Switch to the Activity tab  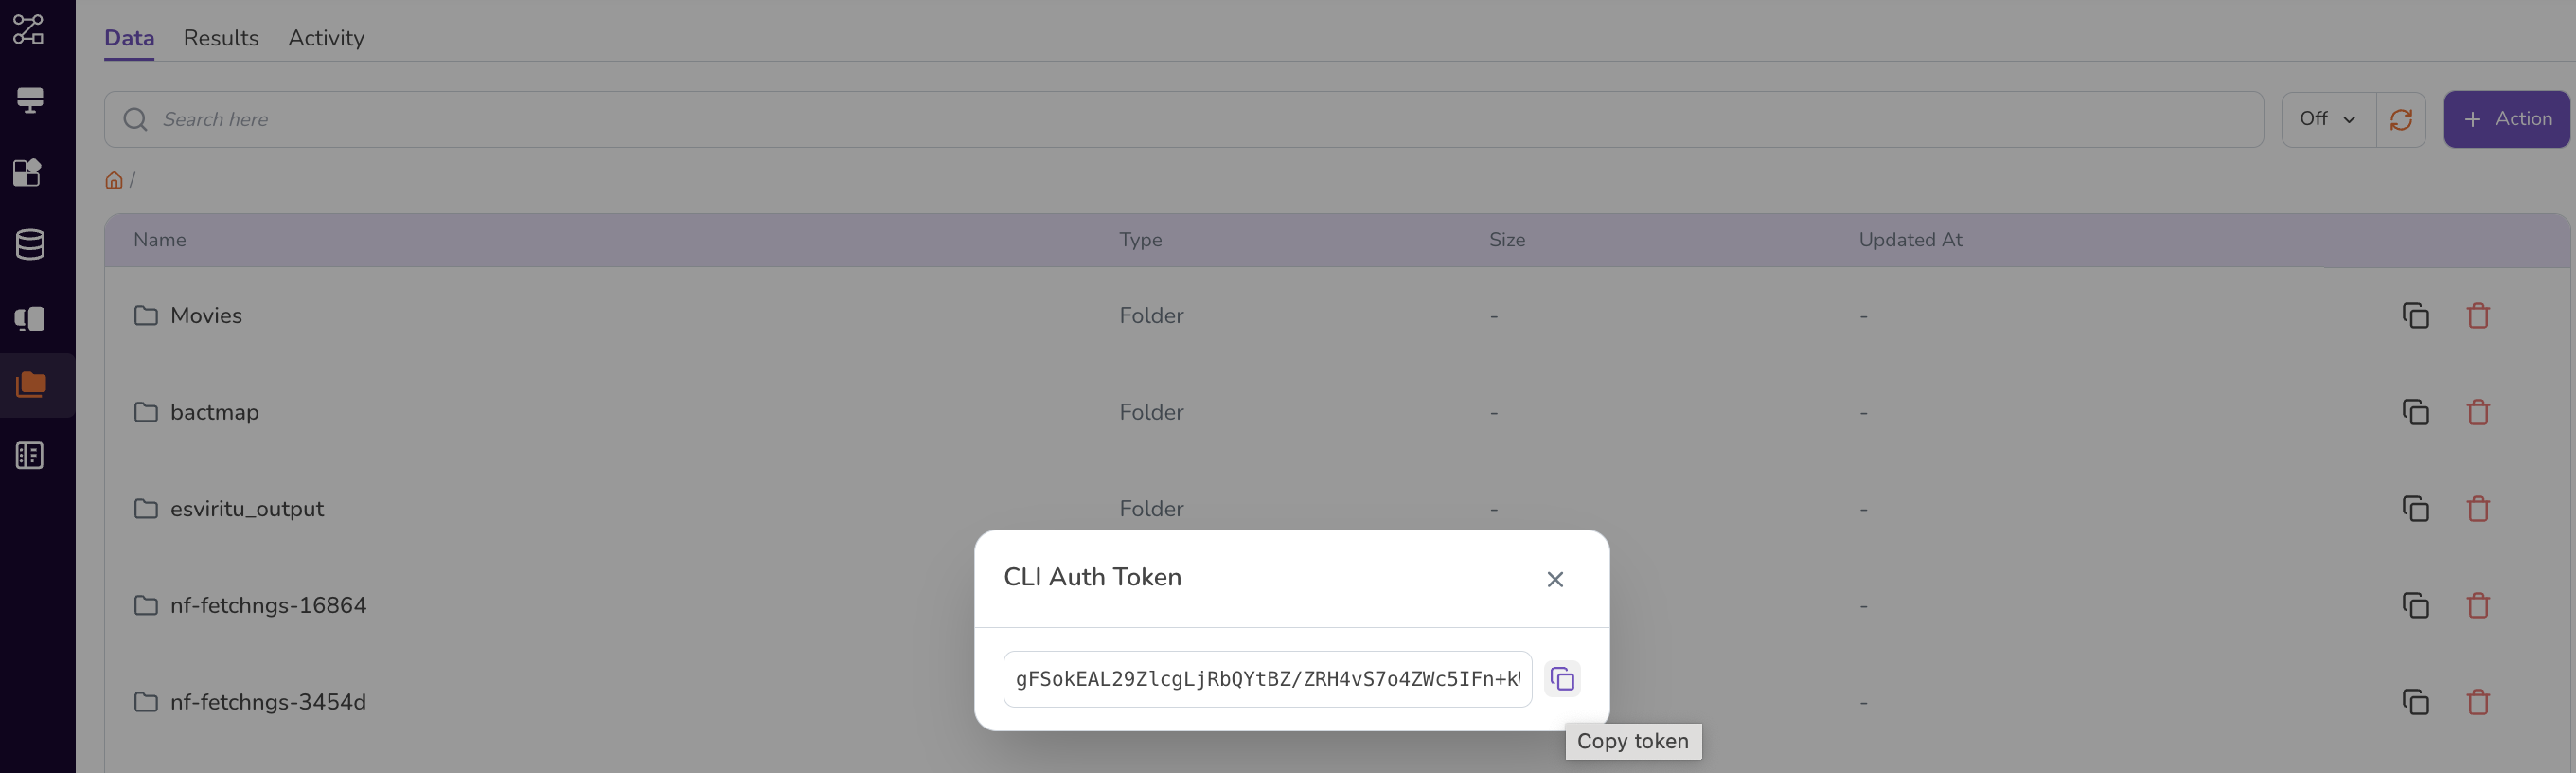point(326,38)
